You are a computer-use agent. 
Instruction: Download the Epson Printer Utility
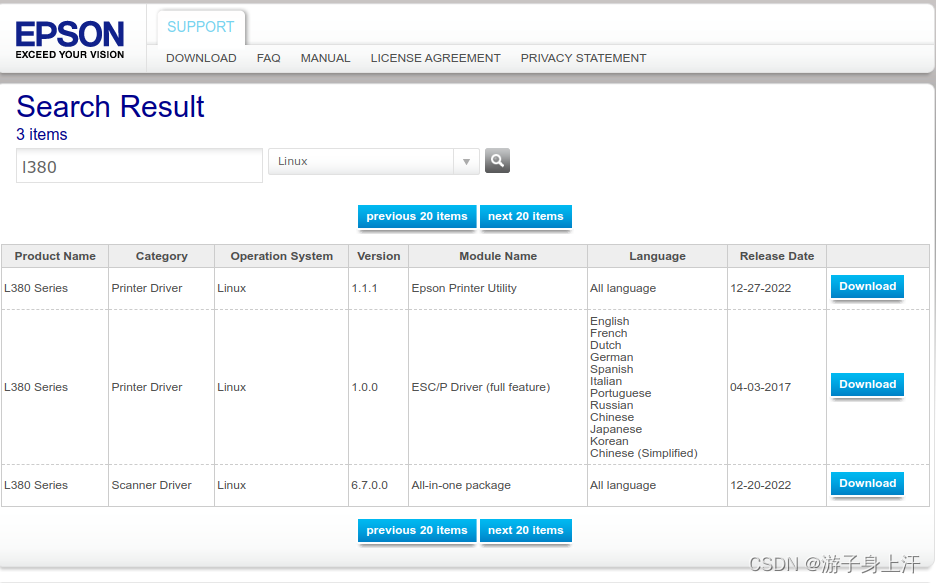867,286
